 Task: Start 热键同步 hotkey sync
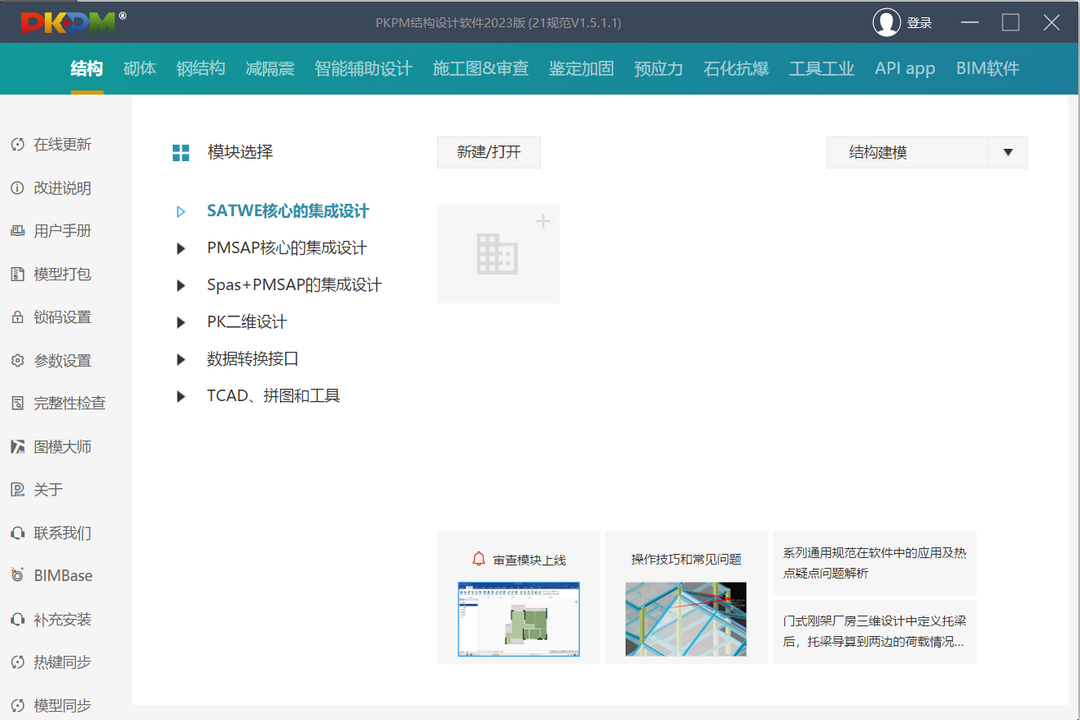coord(60,661)
